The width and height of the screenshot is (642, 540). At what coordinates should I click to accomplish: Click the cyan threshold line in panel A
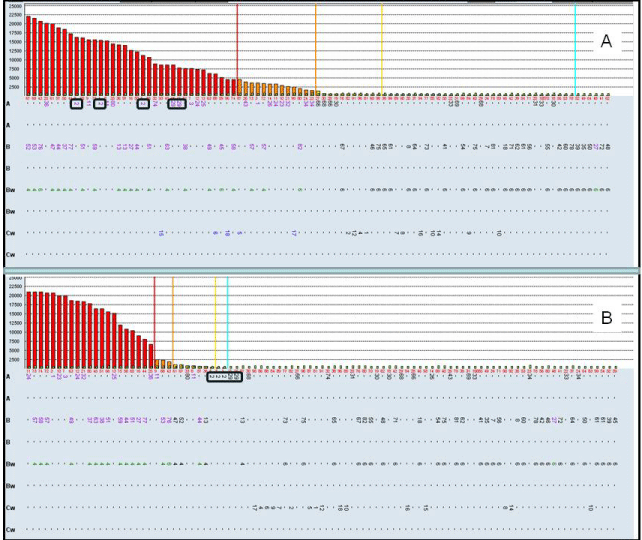point(575,49)
